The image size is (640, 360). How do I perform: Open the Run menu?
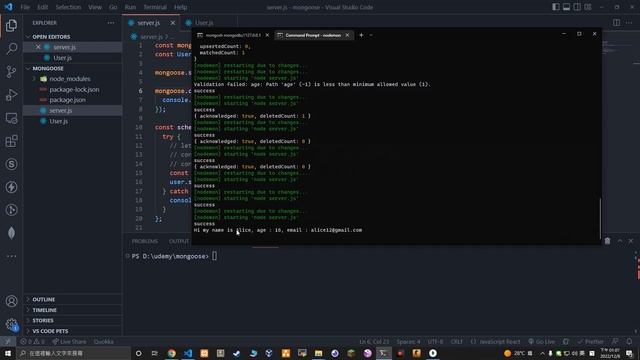click(130, 7)
